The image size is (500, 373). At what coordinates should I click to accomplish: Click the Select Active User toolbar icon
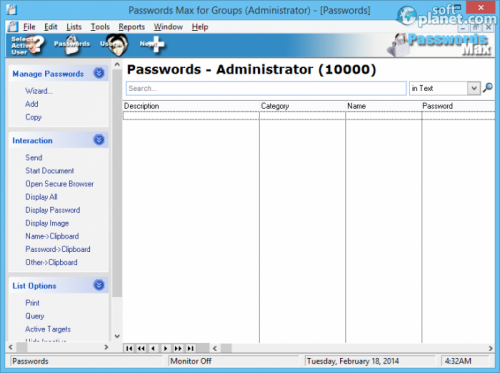(x=27, y=45)
